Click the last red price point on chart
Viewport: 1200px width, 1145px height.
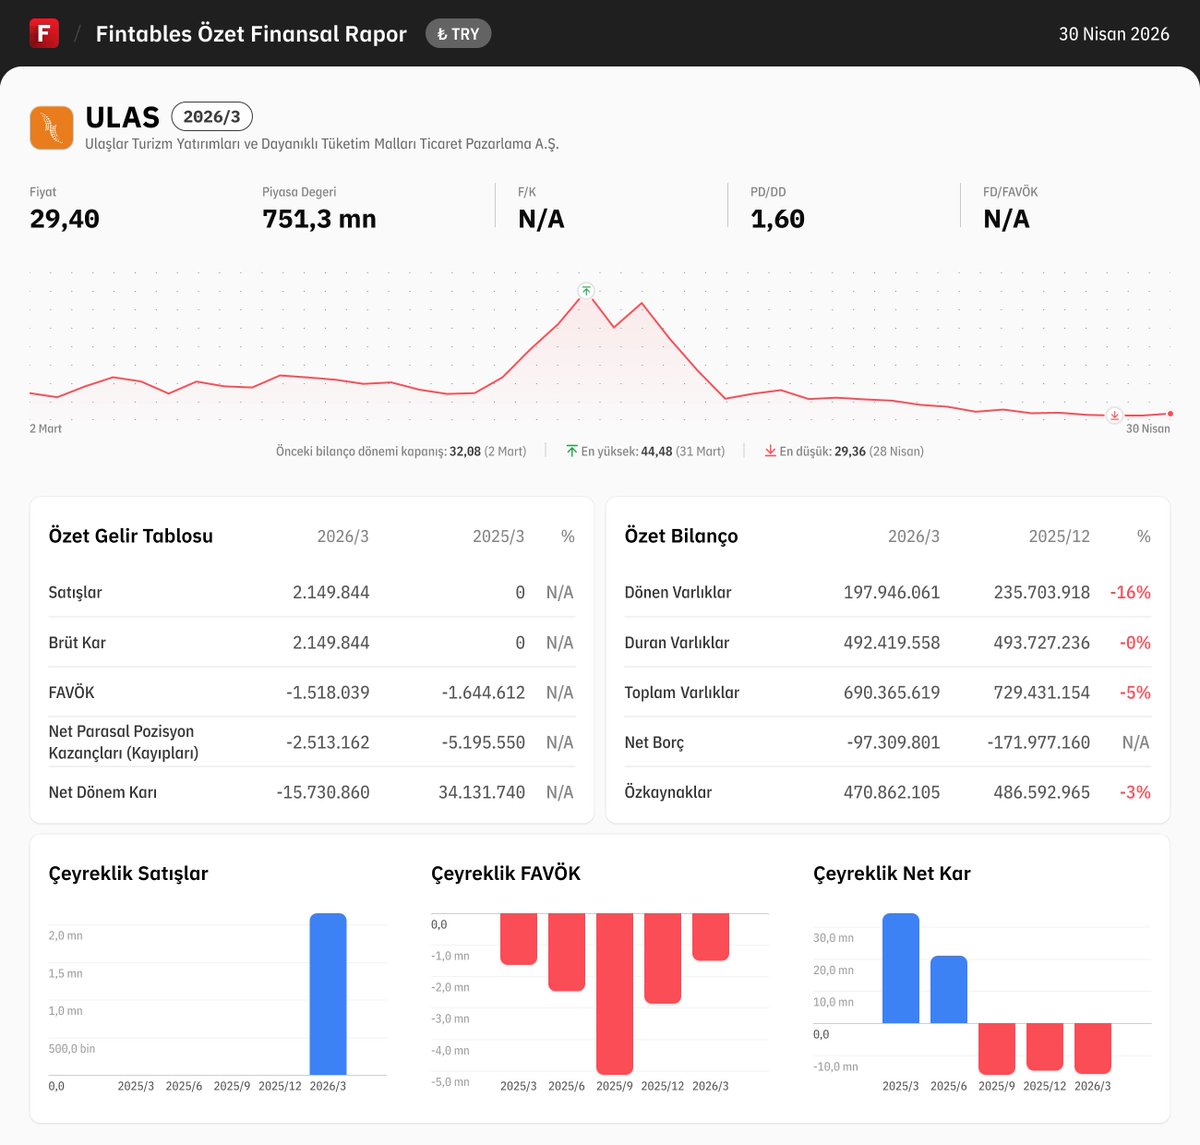click(1170, 413)
